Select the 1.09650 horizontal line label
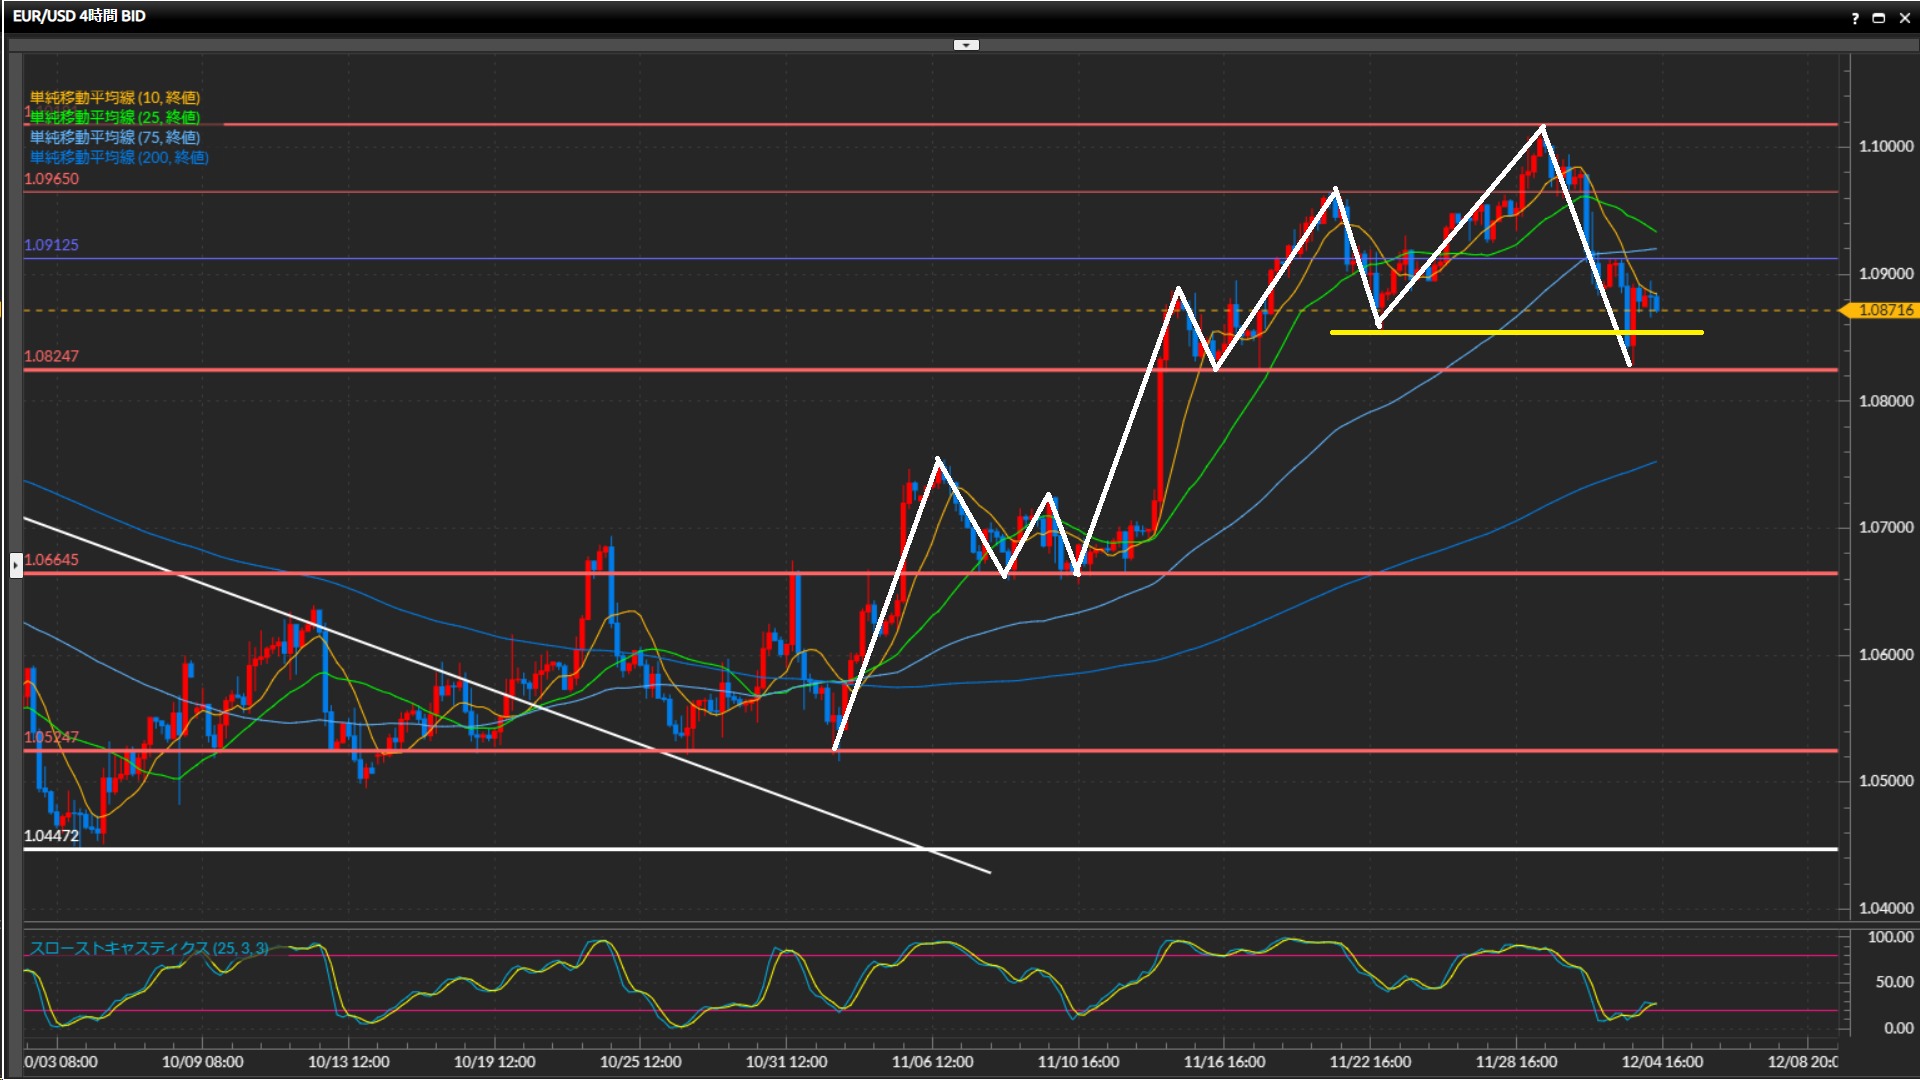1920x1080 pixels. click(52, 179)
